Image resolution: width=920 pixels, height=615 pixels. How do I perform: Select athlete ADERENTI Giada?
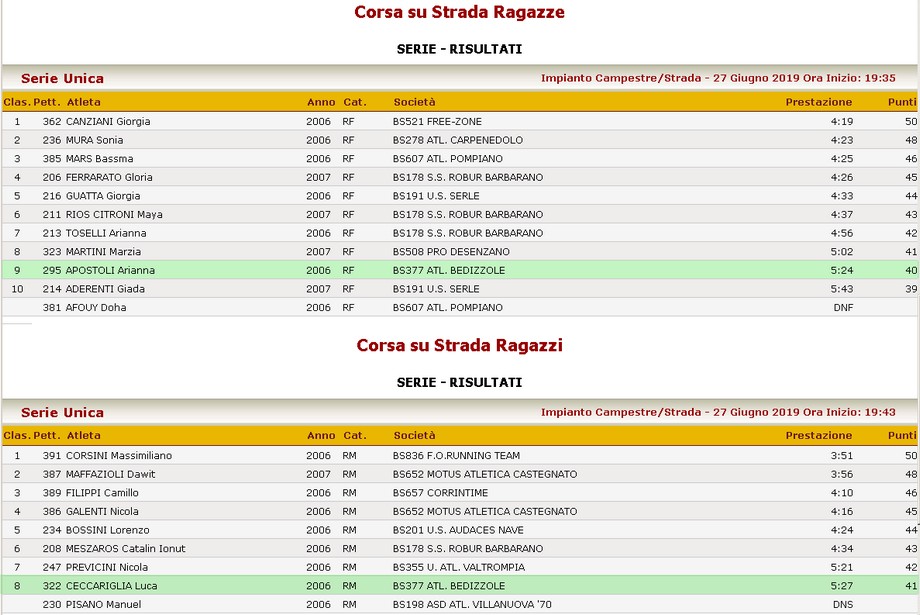pyautogui.click(x=105, y=289)
